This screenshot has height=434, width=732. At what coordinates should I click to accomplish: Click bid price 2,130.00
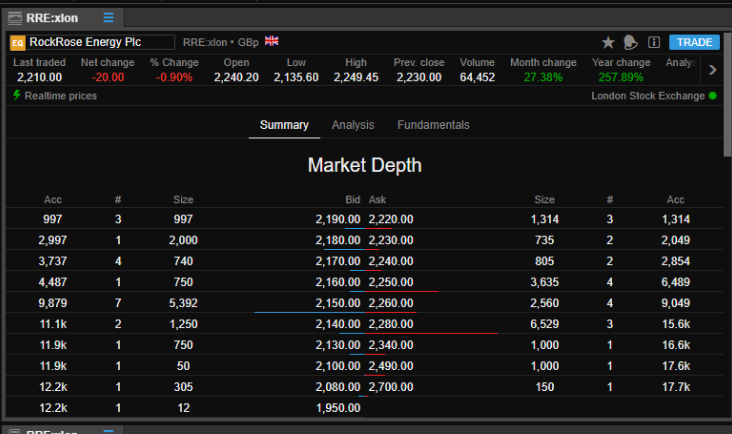click(338, 345)
